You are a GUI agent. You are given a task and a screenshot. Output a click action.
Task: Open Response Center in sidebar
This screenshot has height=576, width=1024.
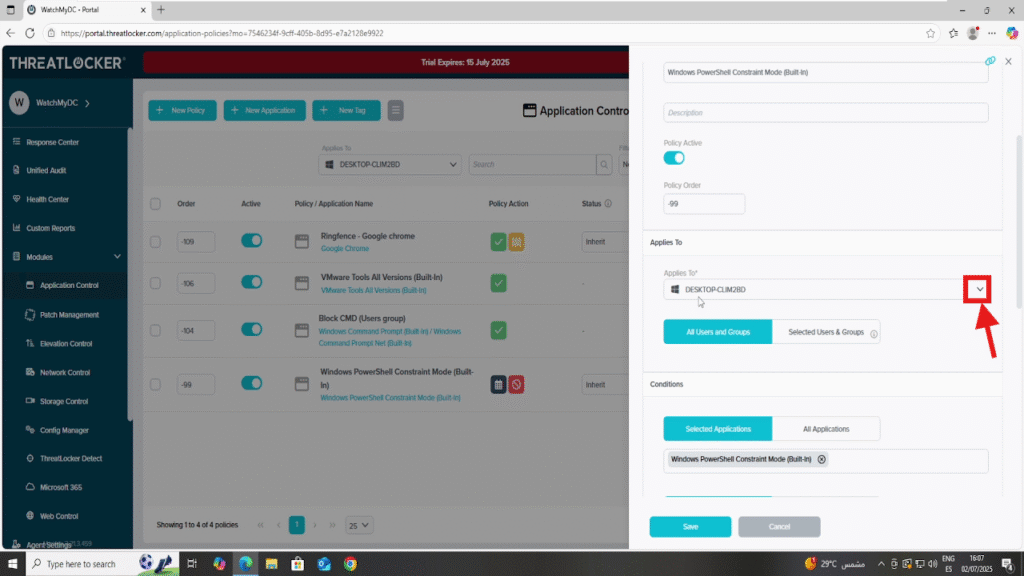52,142
